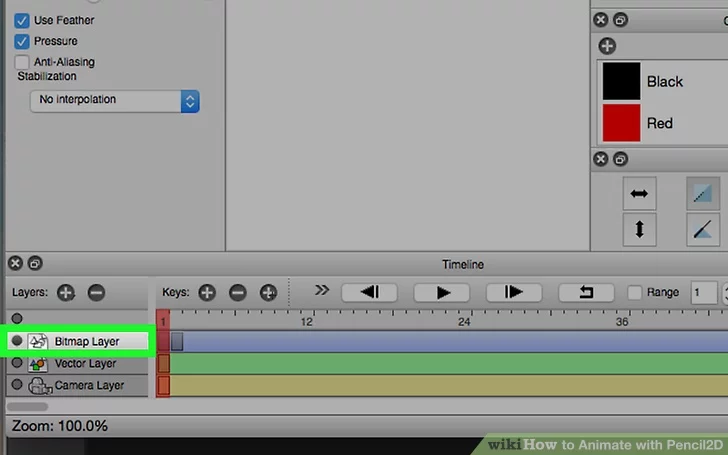Click the range start frame field
This screenshot has width=728, height=455.
[704, 292]
